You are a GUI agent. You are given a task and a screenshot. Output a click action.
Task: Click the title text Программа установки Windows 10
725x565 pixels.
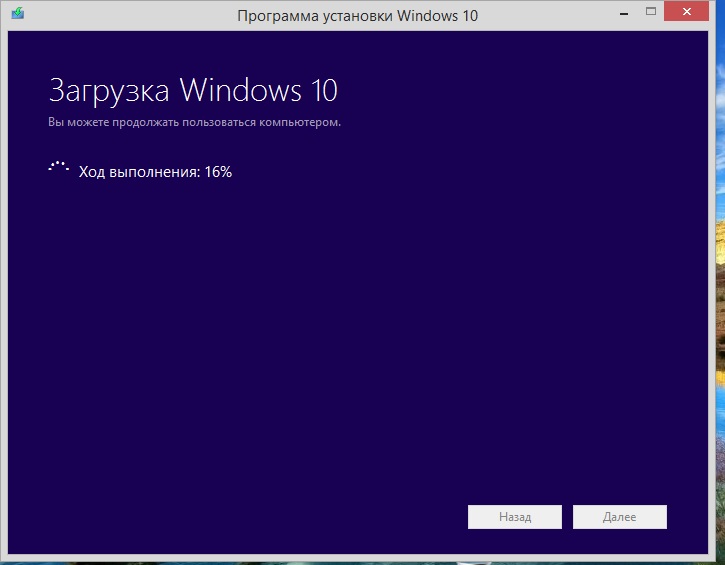tap(345, 16)
